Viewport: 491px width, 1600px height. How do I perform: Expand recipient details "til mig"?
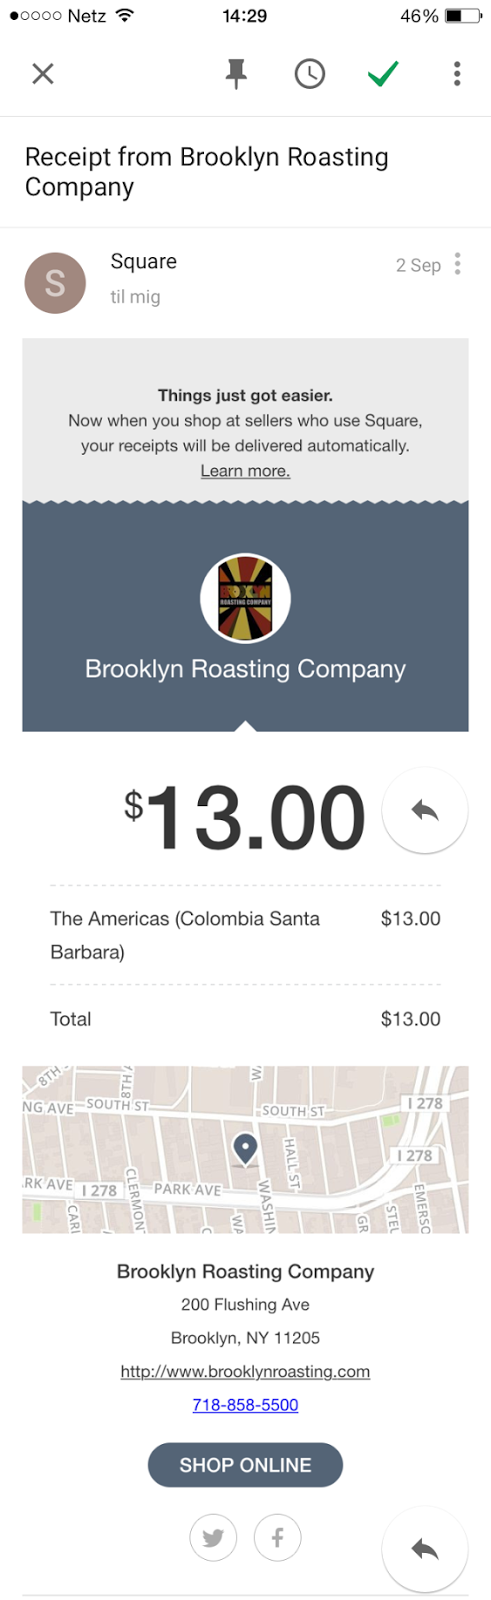[135, 296]
